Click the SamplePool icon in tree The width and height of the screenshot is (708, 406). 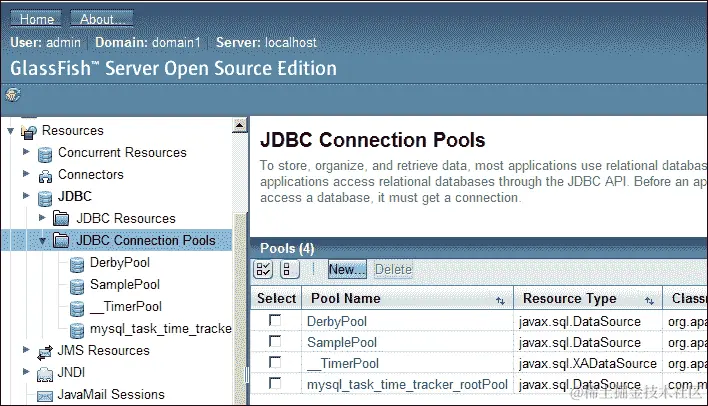tap(77, 286)
